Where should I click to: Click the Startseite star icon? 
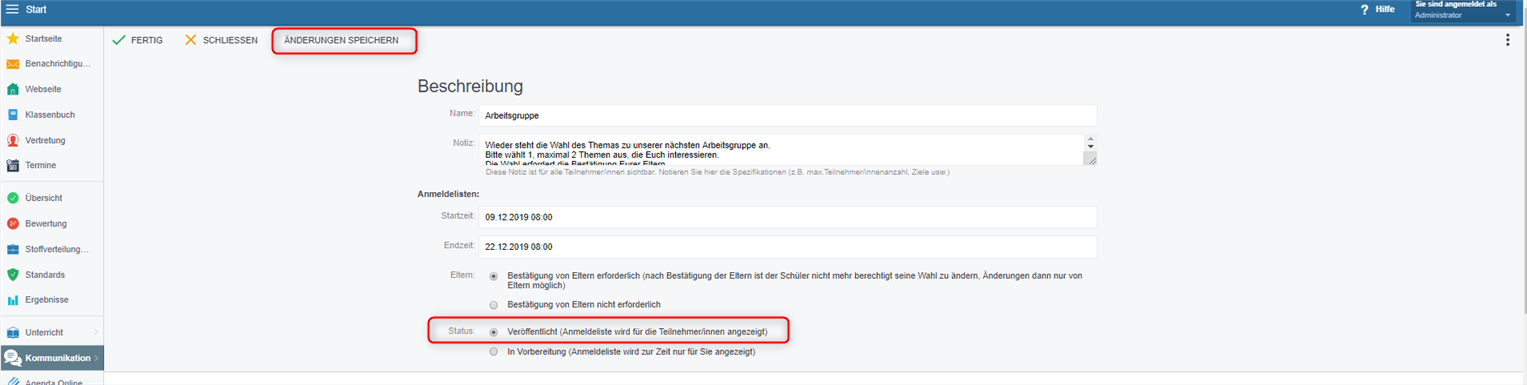13,39
